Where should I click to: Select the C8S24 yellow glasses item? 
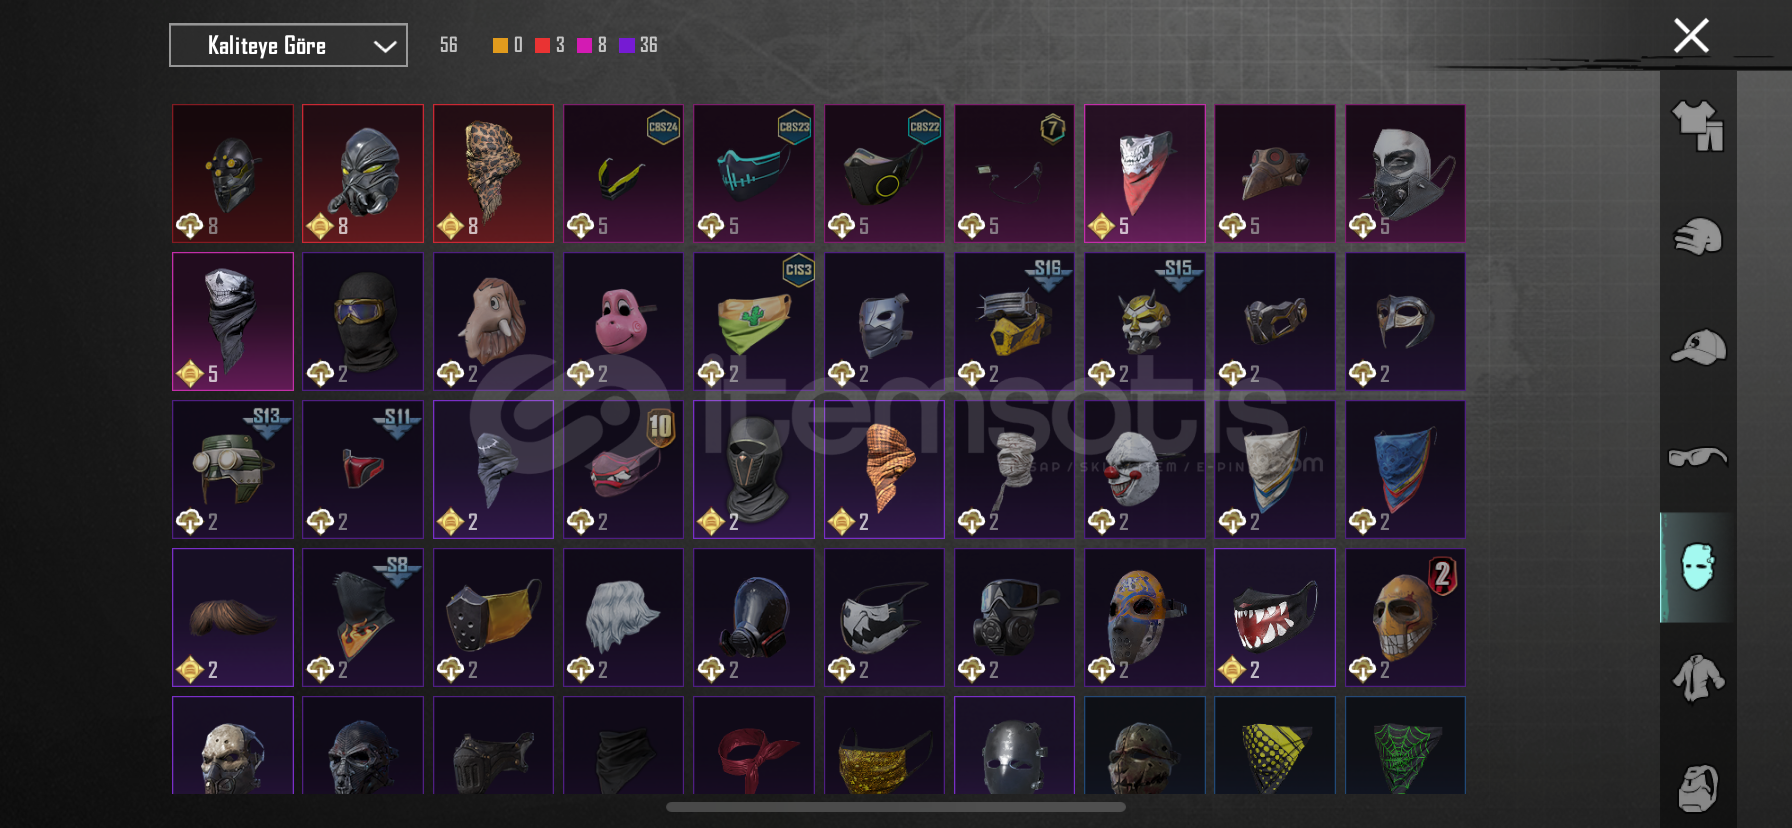(x=623, y=173)
